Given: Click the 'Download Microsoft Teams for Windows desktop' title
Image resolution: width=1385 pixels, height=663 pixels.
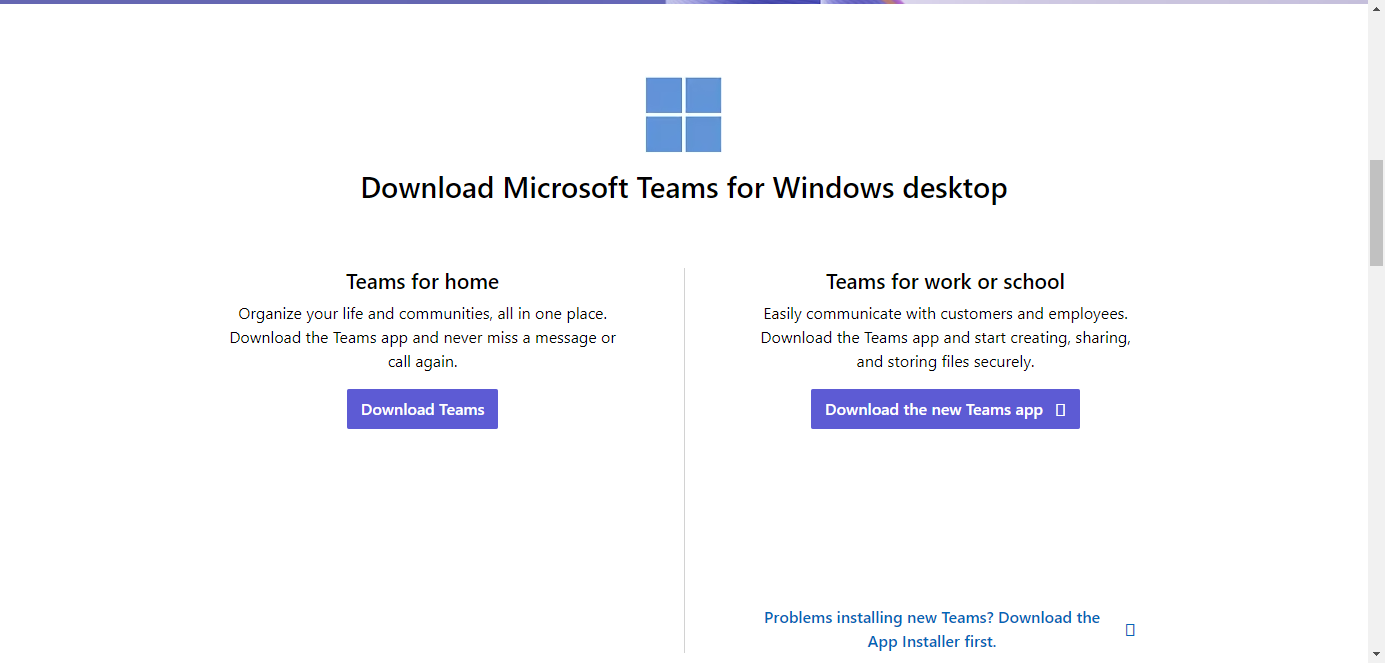Looking at the screenshot, I should tap(683, 188).
